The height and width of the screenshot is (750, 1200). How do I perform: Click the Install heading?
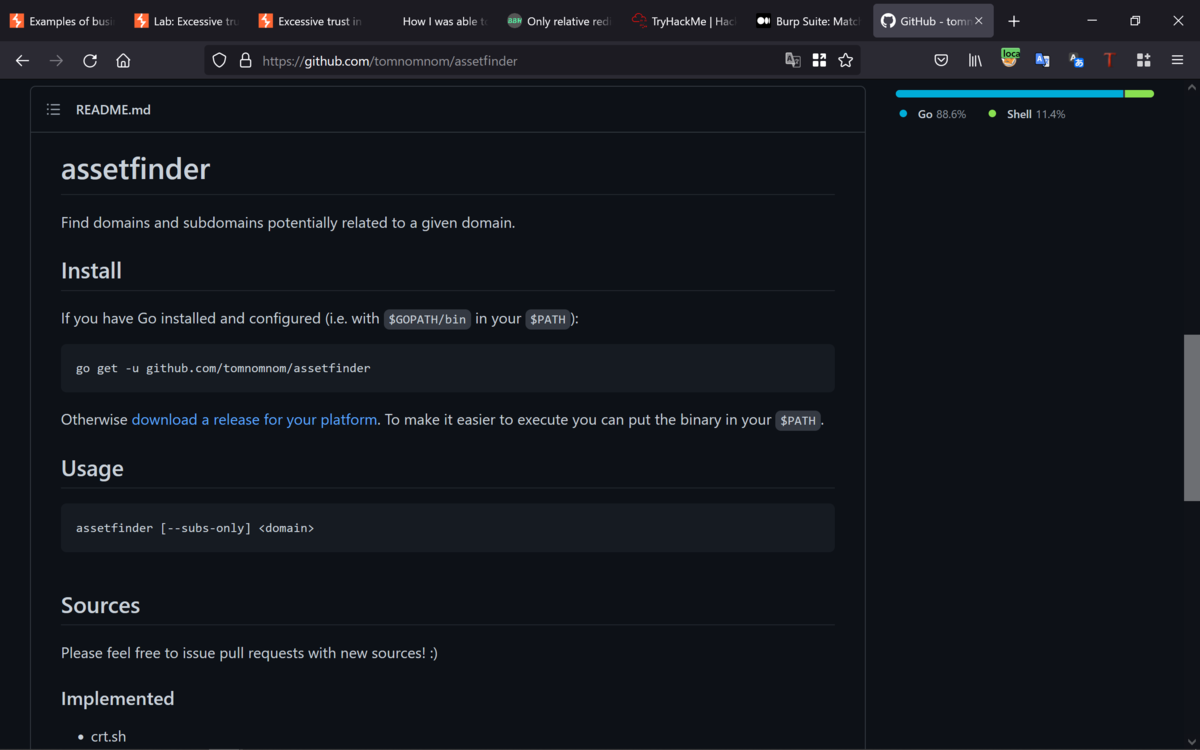91,270
